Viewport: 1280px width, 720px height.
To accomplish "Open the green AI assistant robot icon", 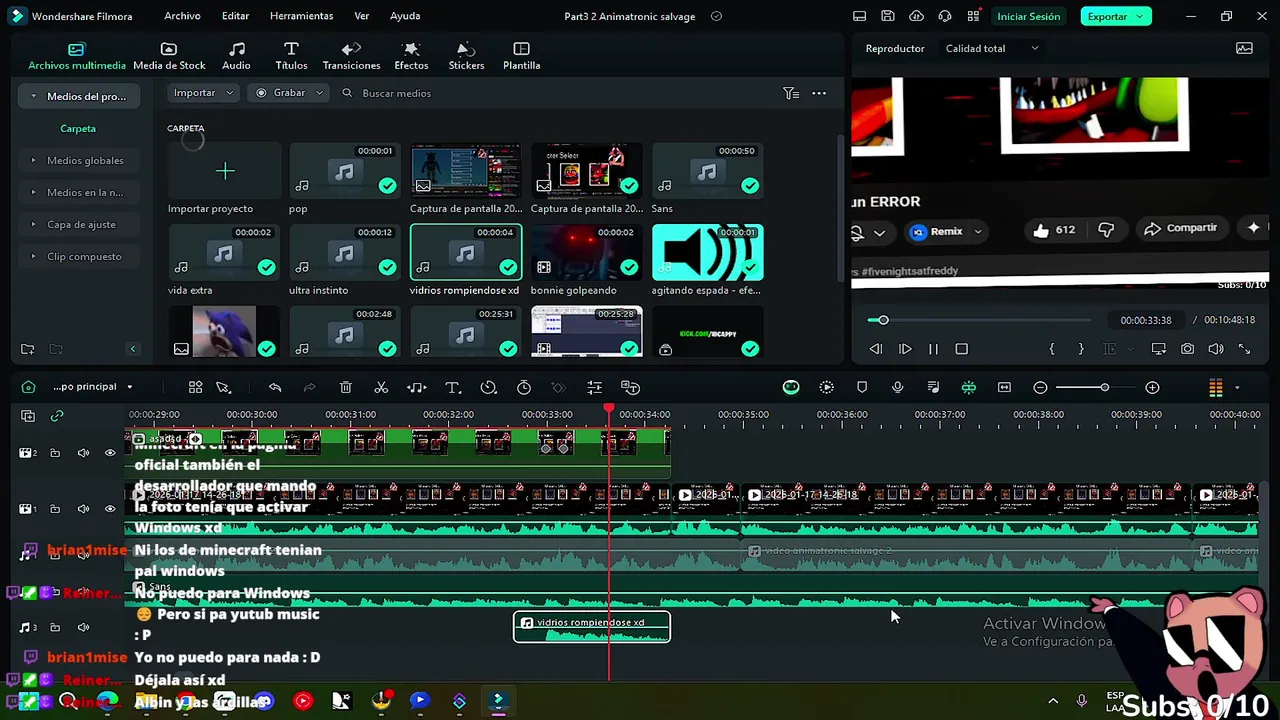I will click(791, 387).
